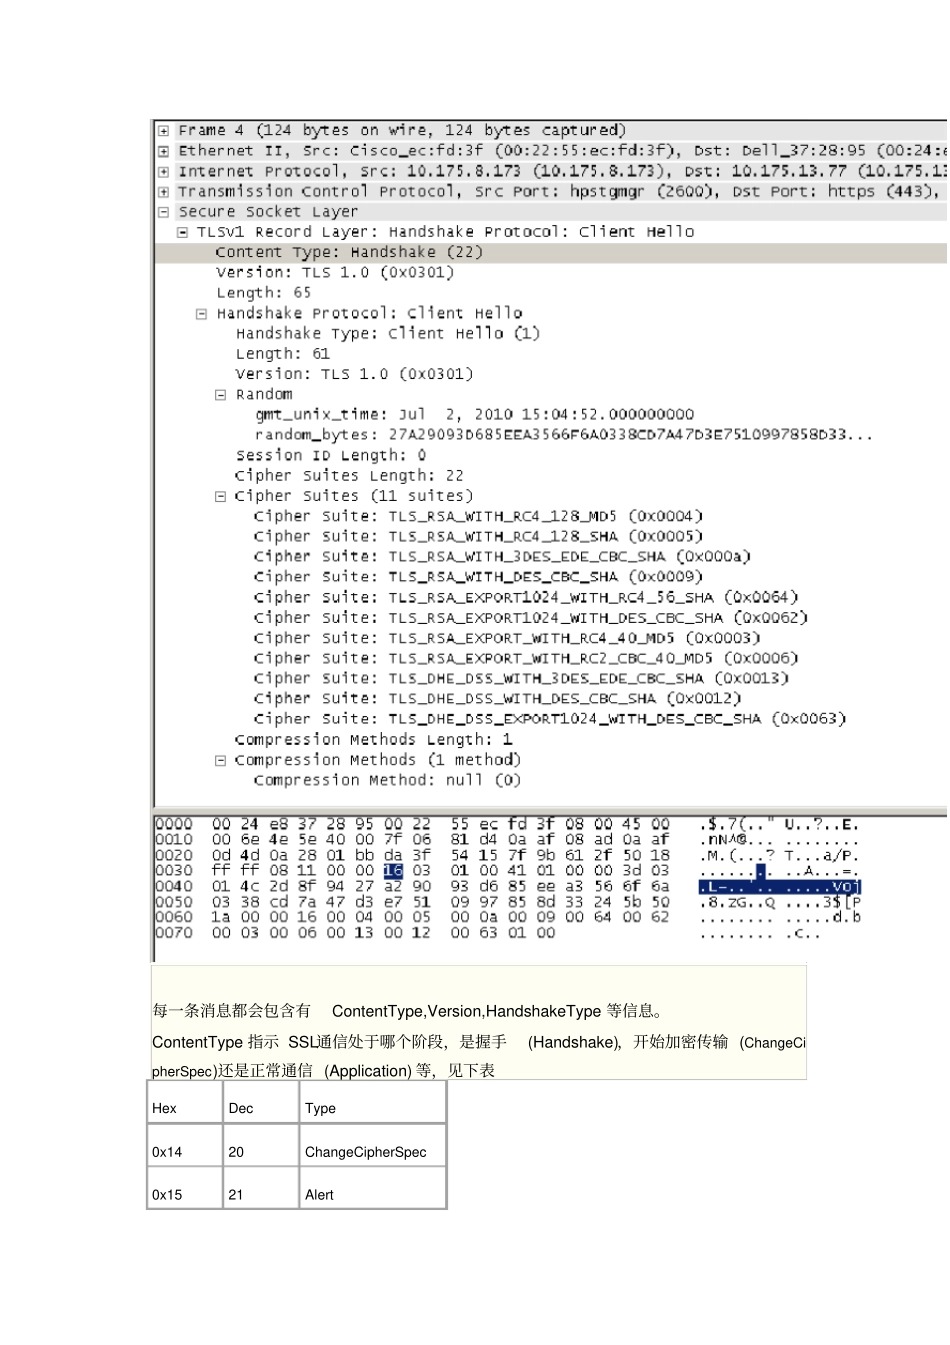Expand Transmission Control Protocol details
This screenshot has height=1345, width=950.
(x=163, y=191)
